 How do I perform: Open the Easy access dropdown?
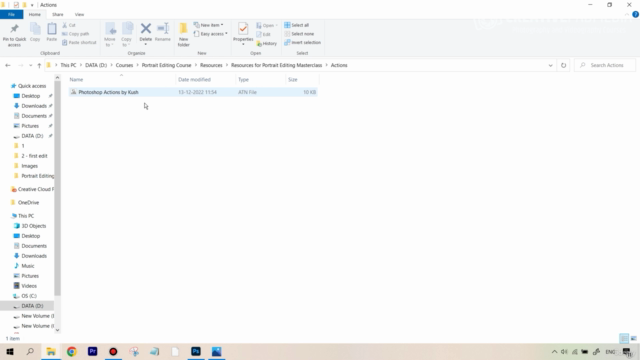coord(211,34)
